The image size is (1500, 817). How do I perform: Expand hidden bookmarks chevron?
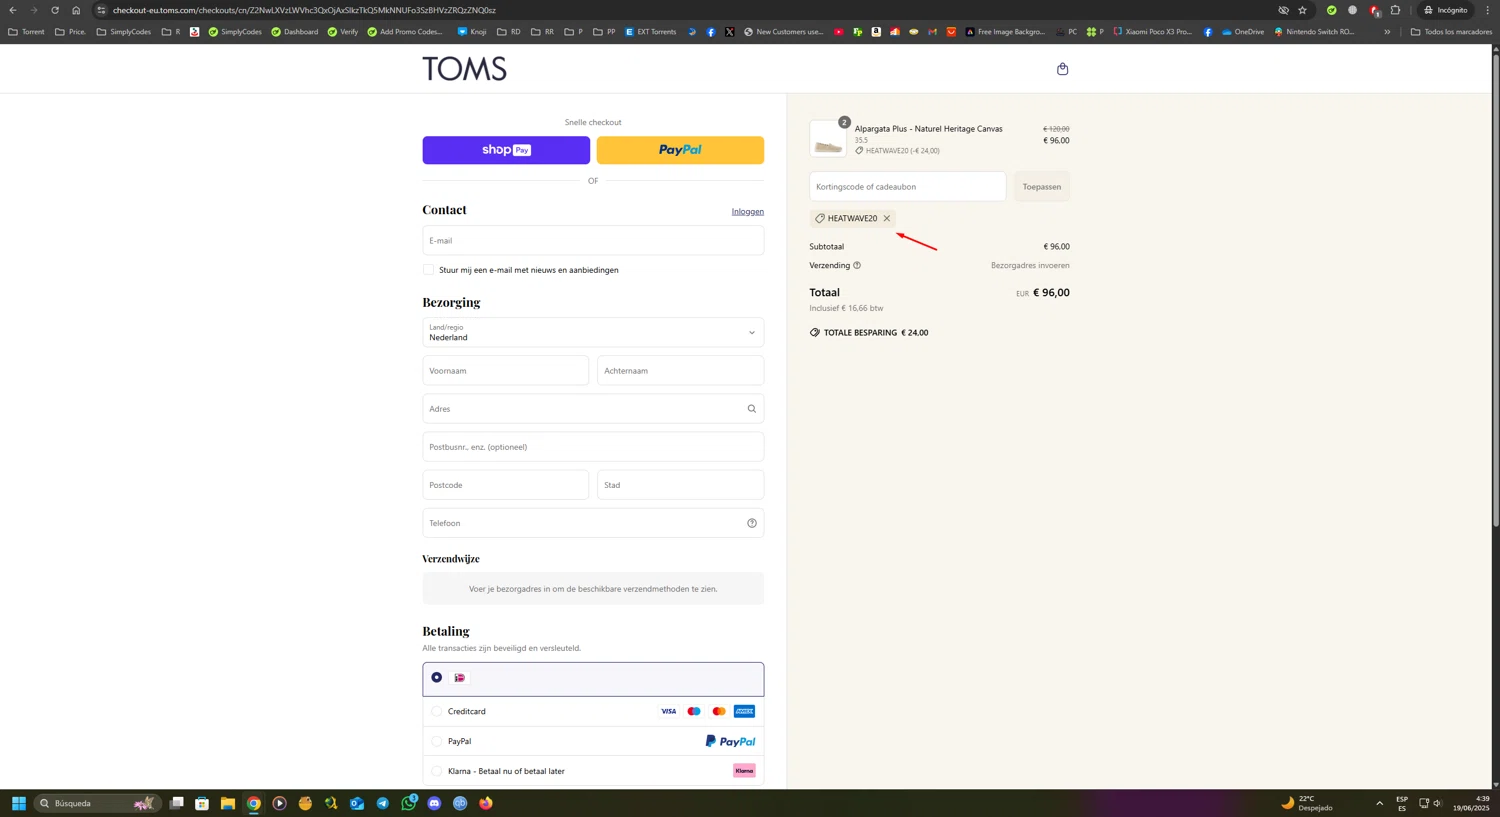point(1387,32)
